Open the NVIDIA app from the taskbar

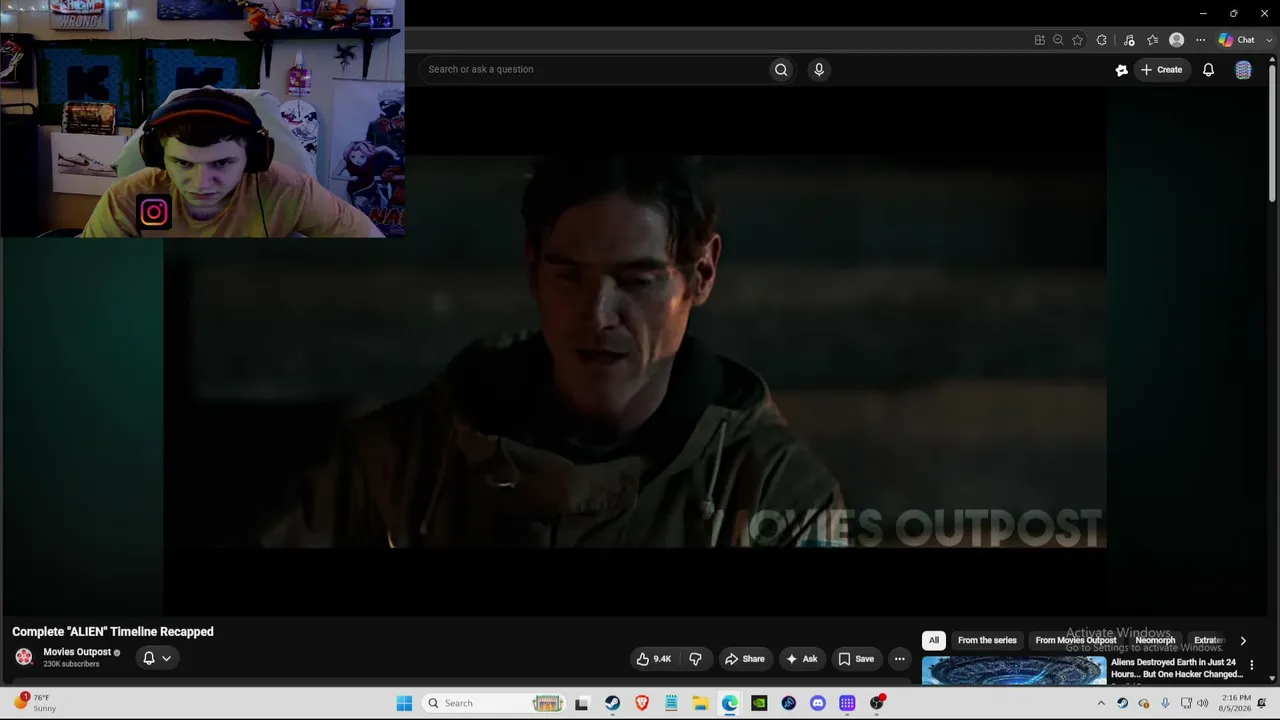[759, 703]
